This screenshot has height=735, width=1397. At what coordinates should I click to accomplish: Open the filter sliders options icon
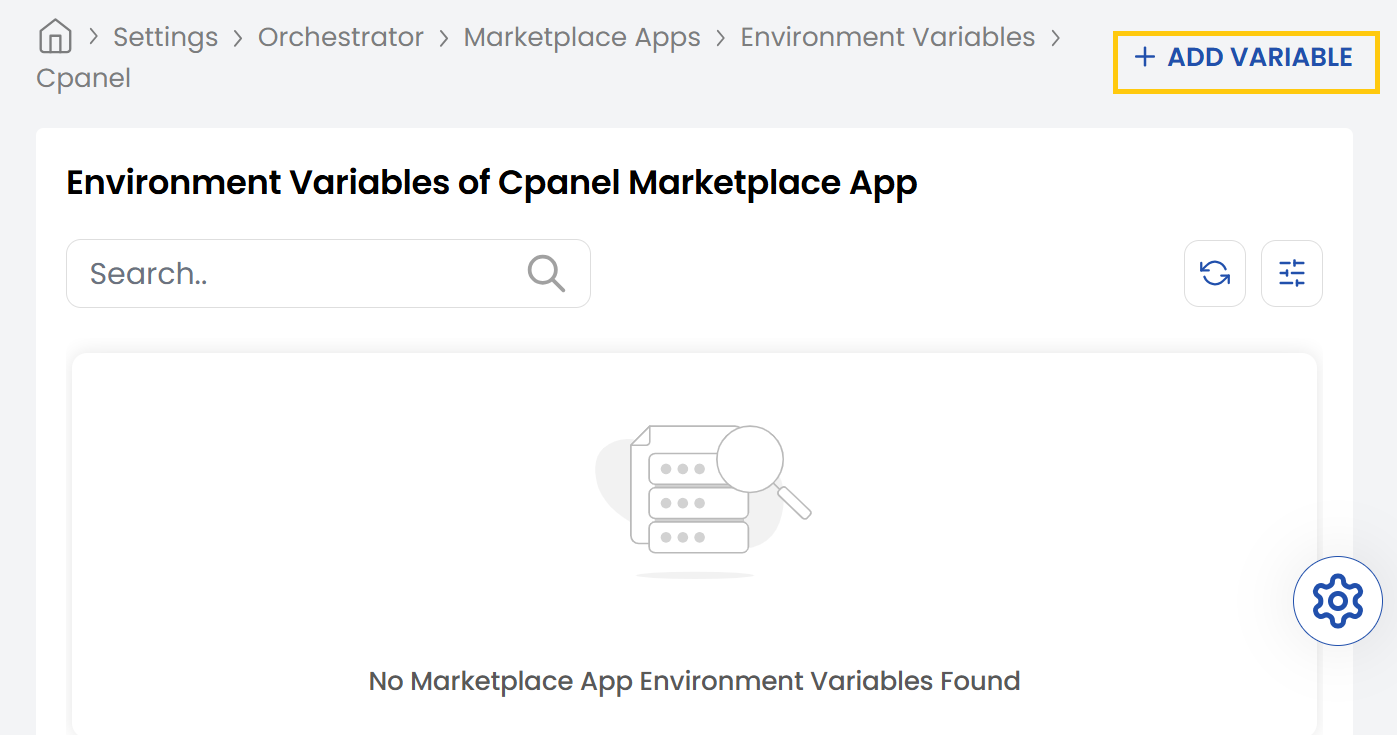[x=1292, y=273]
